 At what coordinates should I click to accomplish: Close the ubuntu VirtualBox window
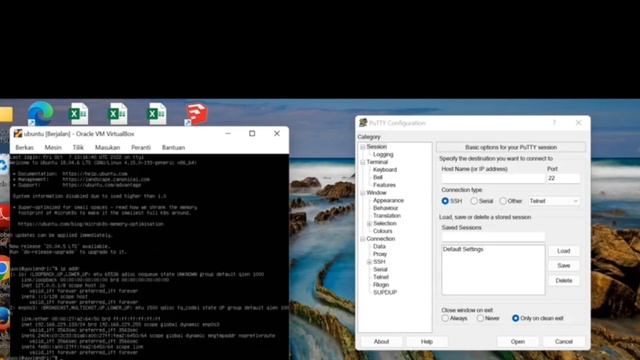(277, 133)
